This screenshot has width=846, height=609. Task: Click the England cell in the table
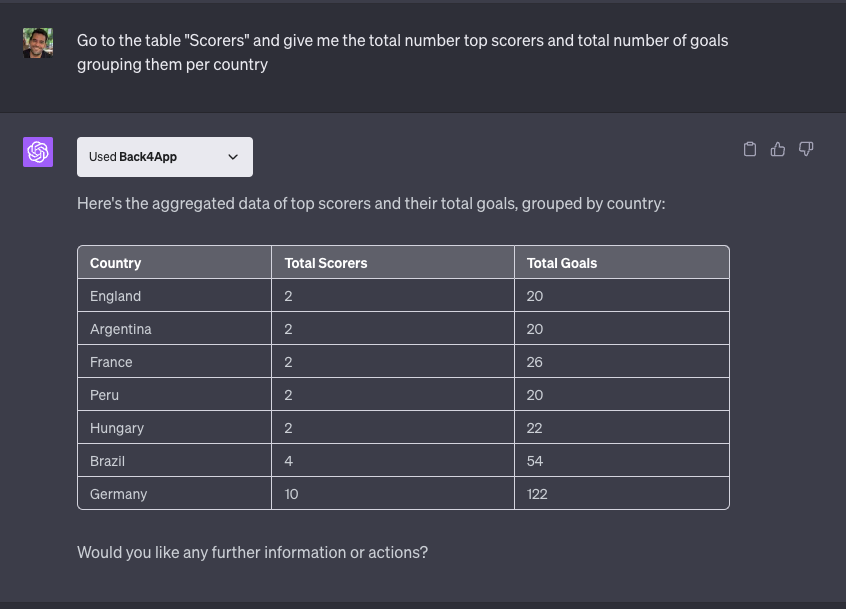point(174,296)
